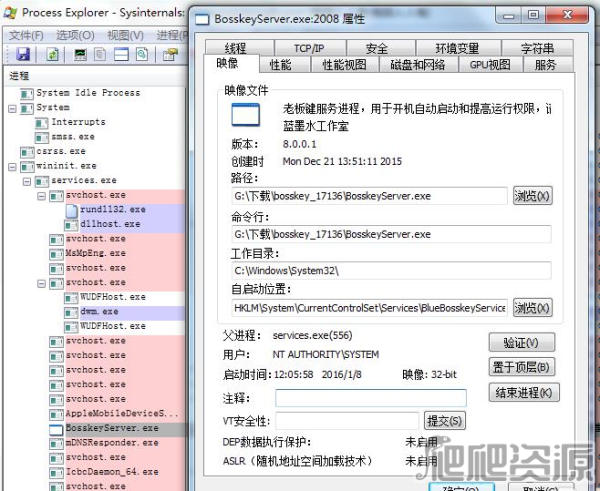Switch to the 安全 tab
The height and width of the screenshot is (491, 600).
[381, 48]
